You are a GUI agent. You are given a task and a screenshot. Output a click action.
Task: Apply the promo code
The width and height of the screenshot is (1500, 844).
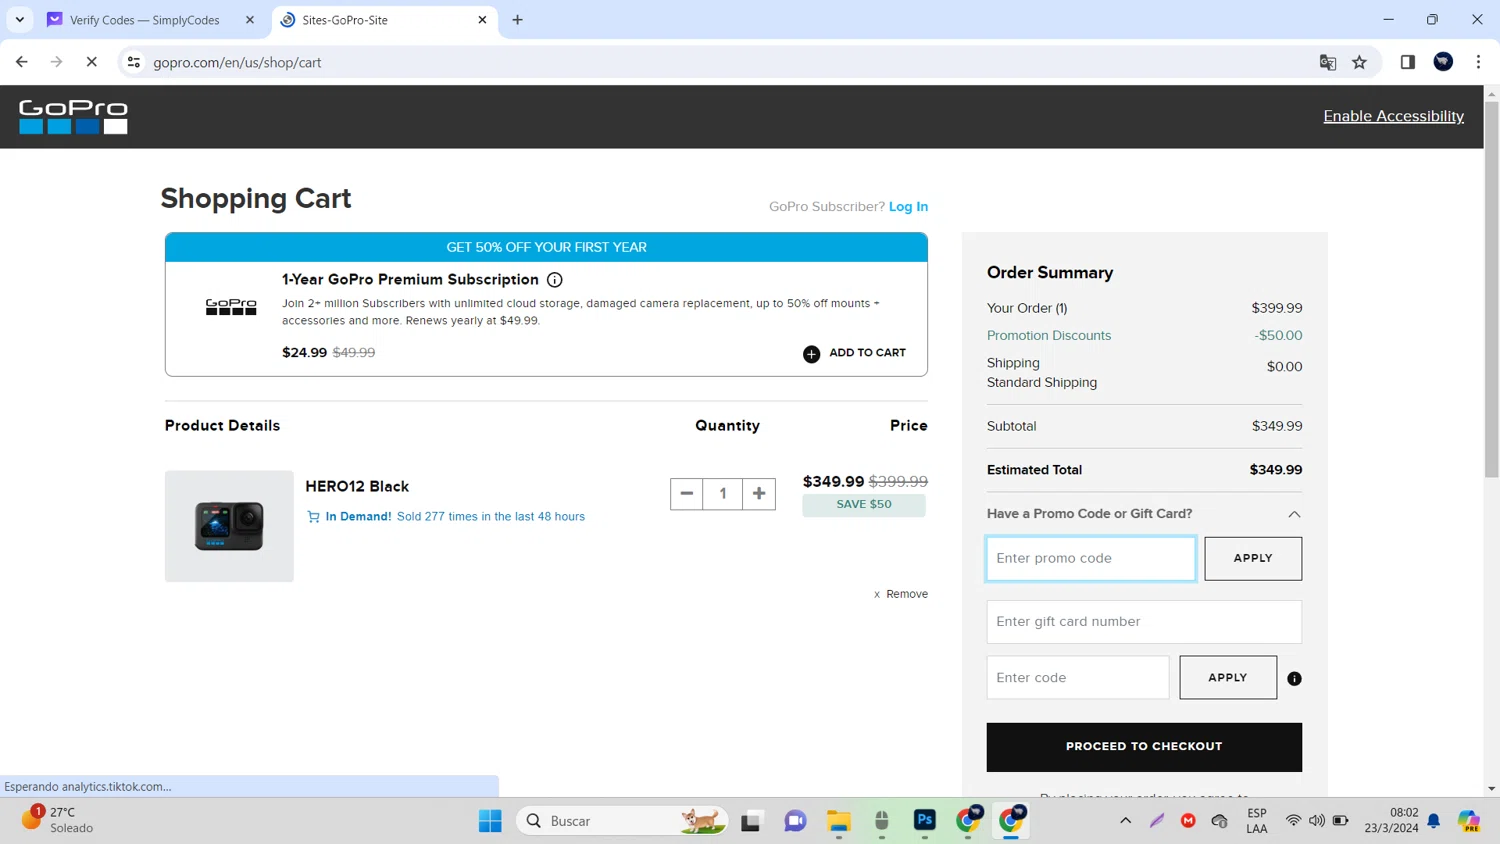[x=1253, y=558]
